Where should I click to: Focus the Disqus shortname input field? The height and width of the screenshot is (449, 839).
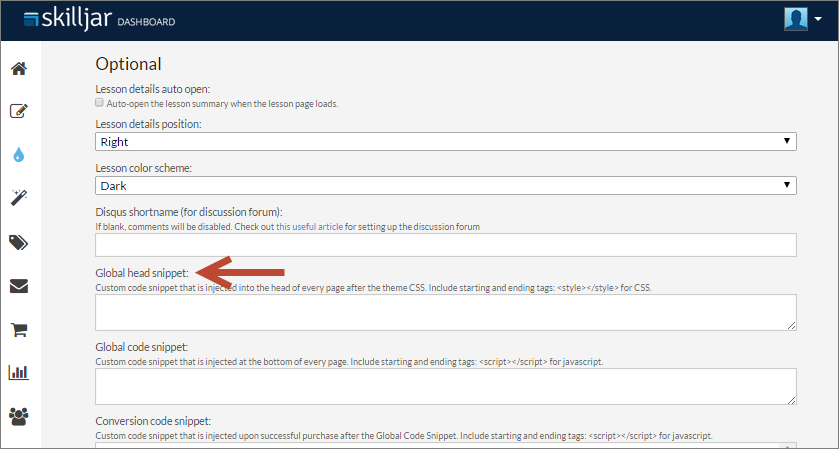(446, 245)
